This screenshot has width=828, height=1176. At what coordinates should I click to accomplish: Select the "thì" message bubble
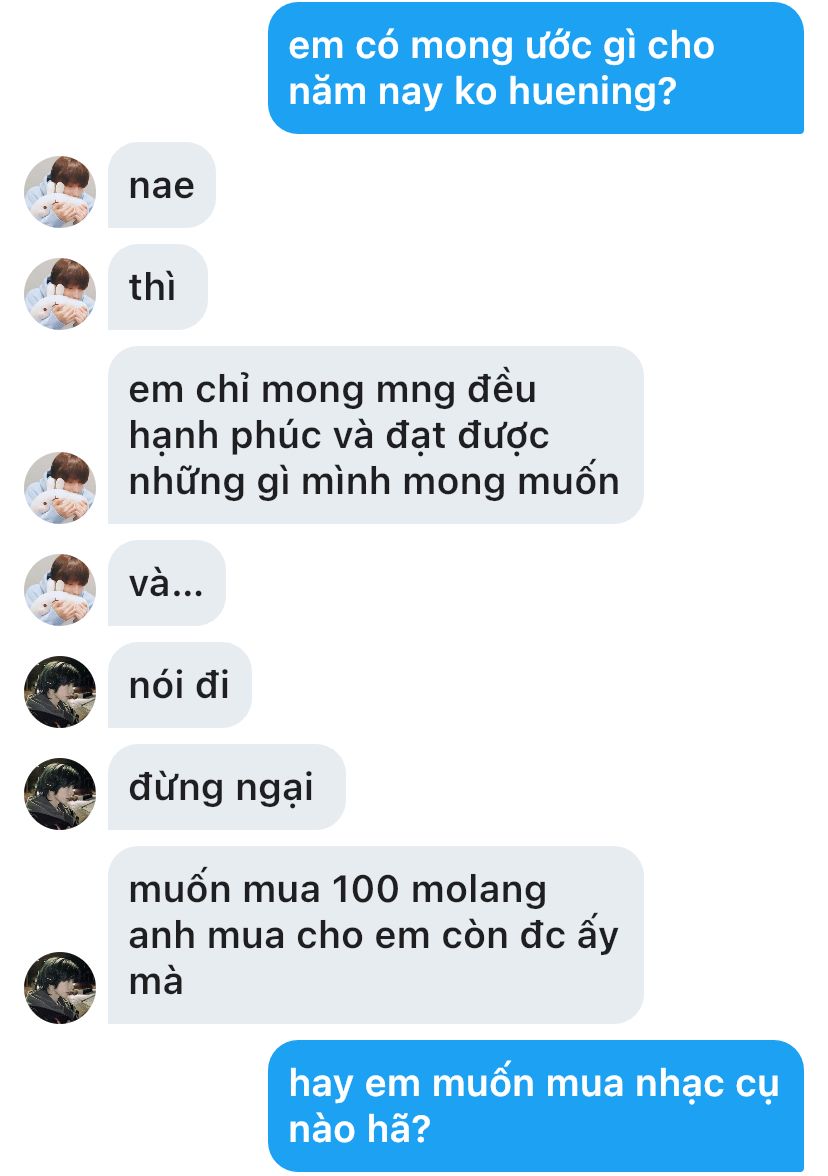click(158, 287)
